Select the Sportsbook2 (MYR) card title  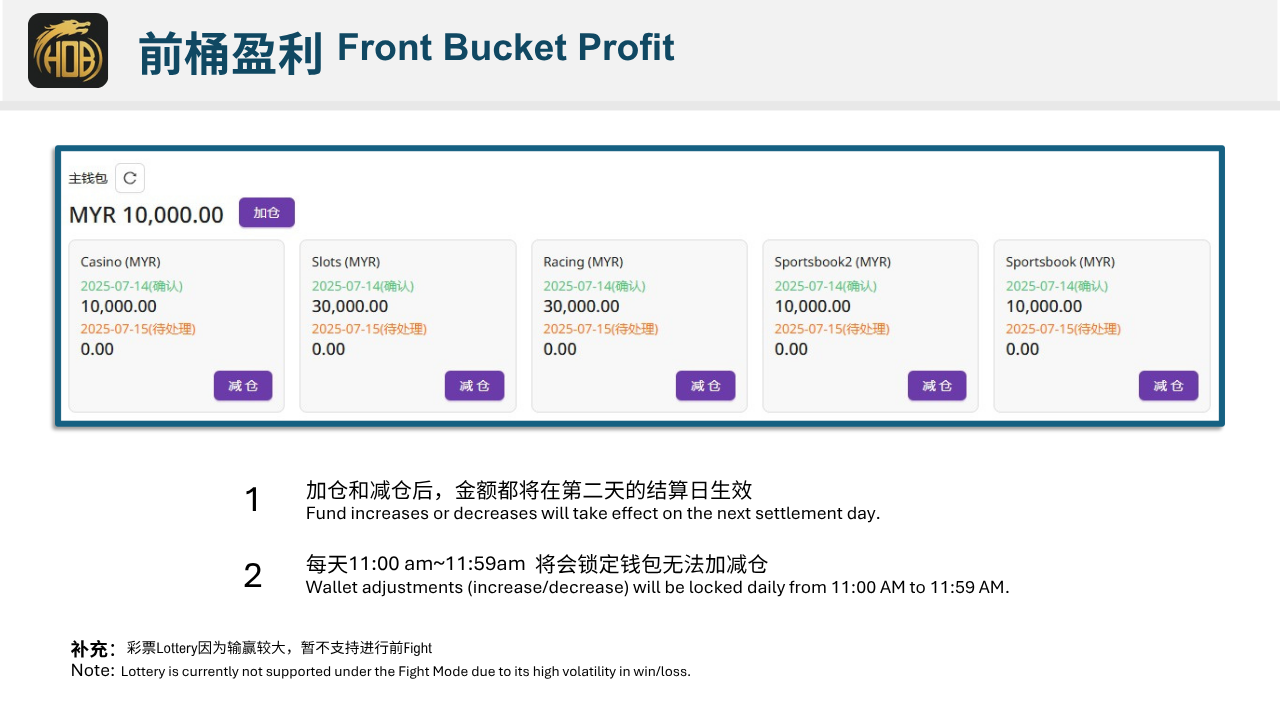(832, 262)
